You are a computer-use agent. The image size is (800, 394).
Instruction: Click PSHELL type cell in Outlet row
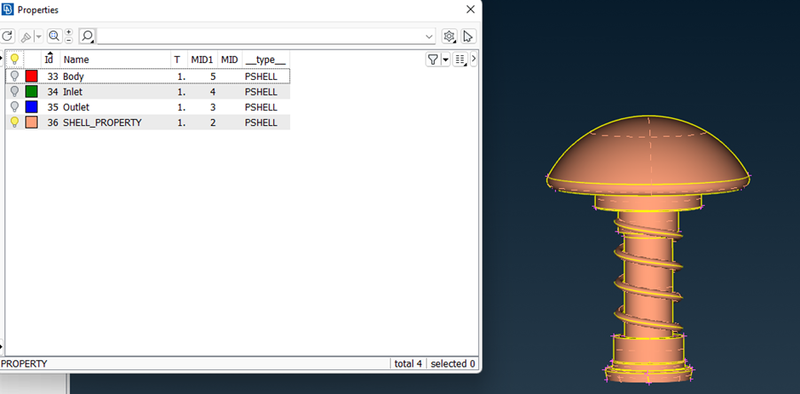(261, 107)
